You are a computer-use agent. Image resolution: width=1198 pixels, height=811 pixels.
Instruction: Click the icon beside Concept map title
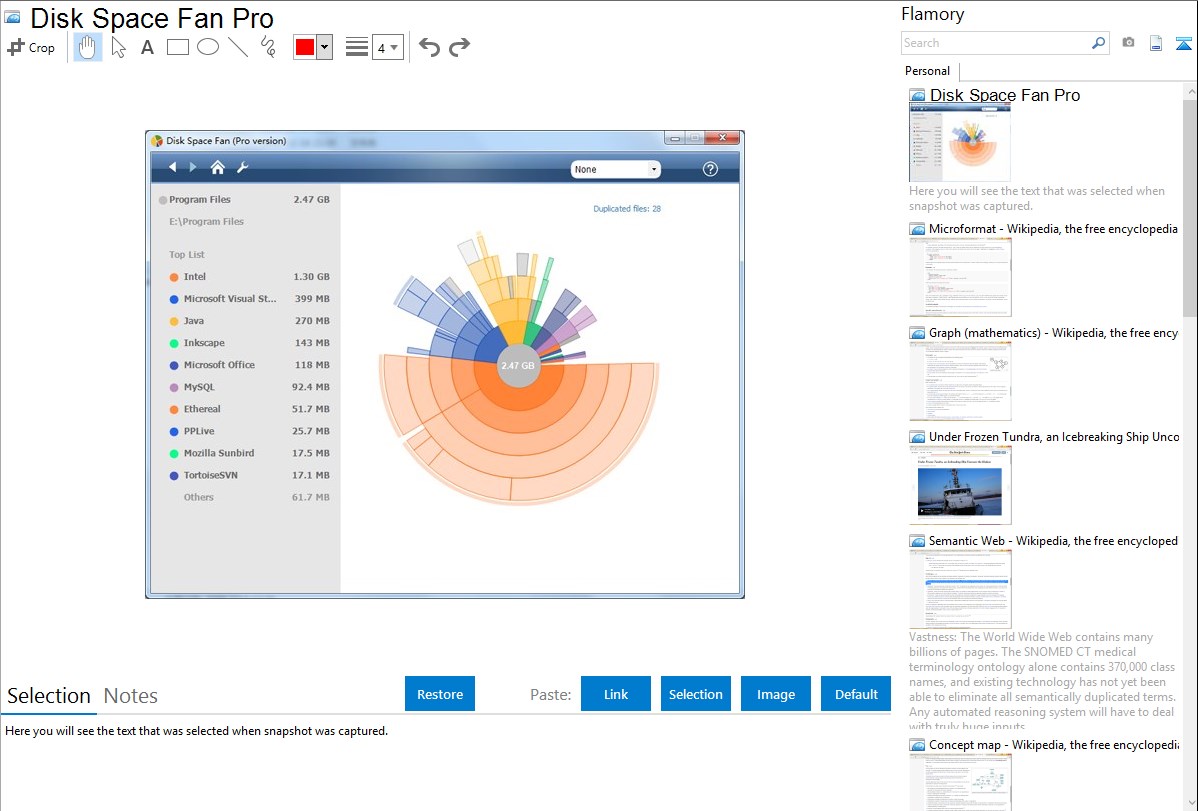coord(917,745)
